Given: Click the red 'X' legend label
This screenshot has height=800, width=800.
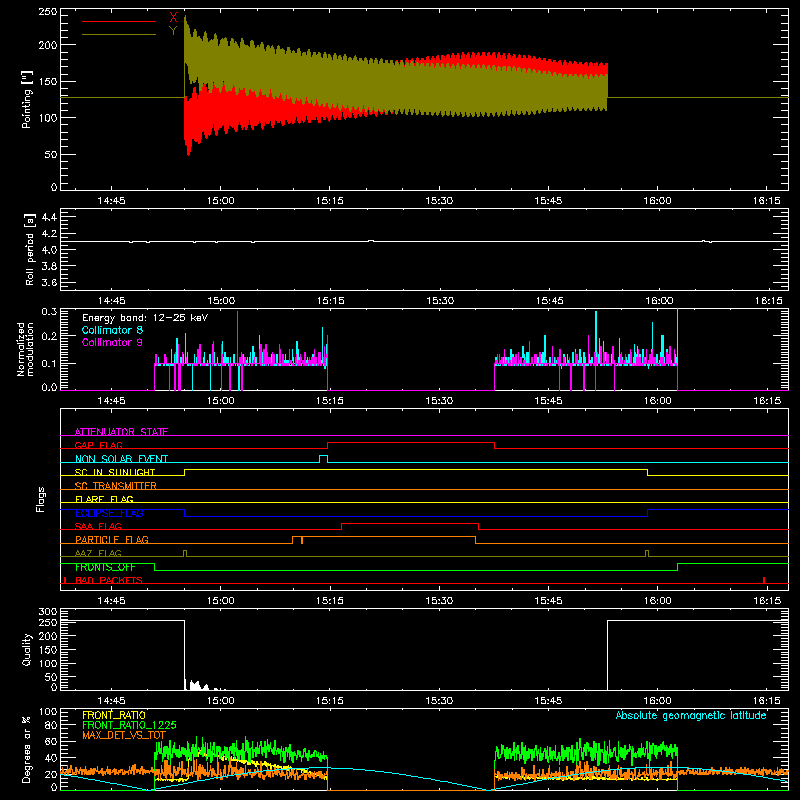Looking at the screenshot, I should click(x=173, y=17).
